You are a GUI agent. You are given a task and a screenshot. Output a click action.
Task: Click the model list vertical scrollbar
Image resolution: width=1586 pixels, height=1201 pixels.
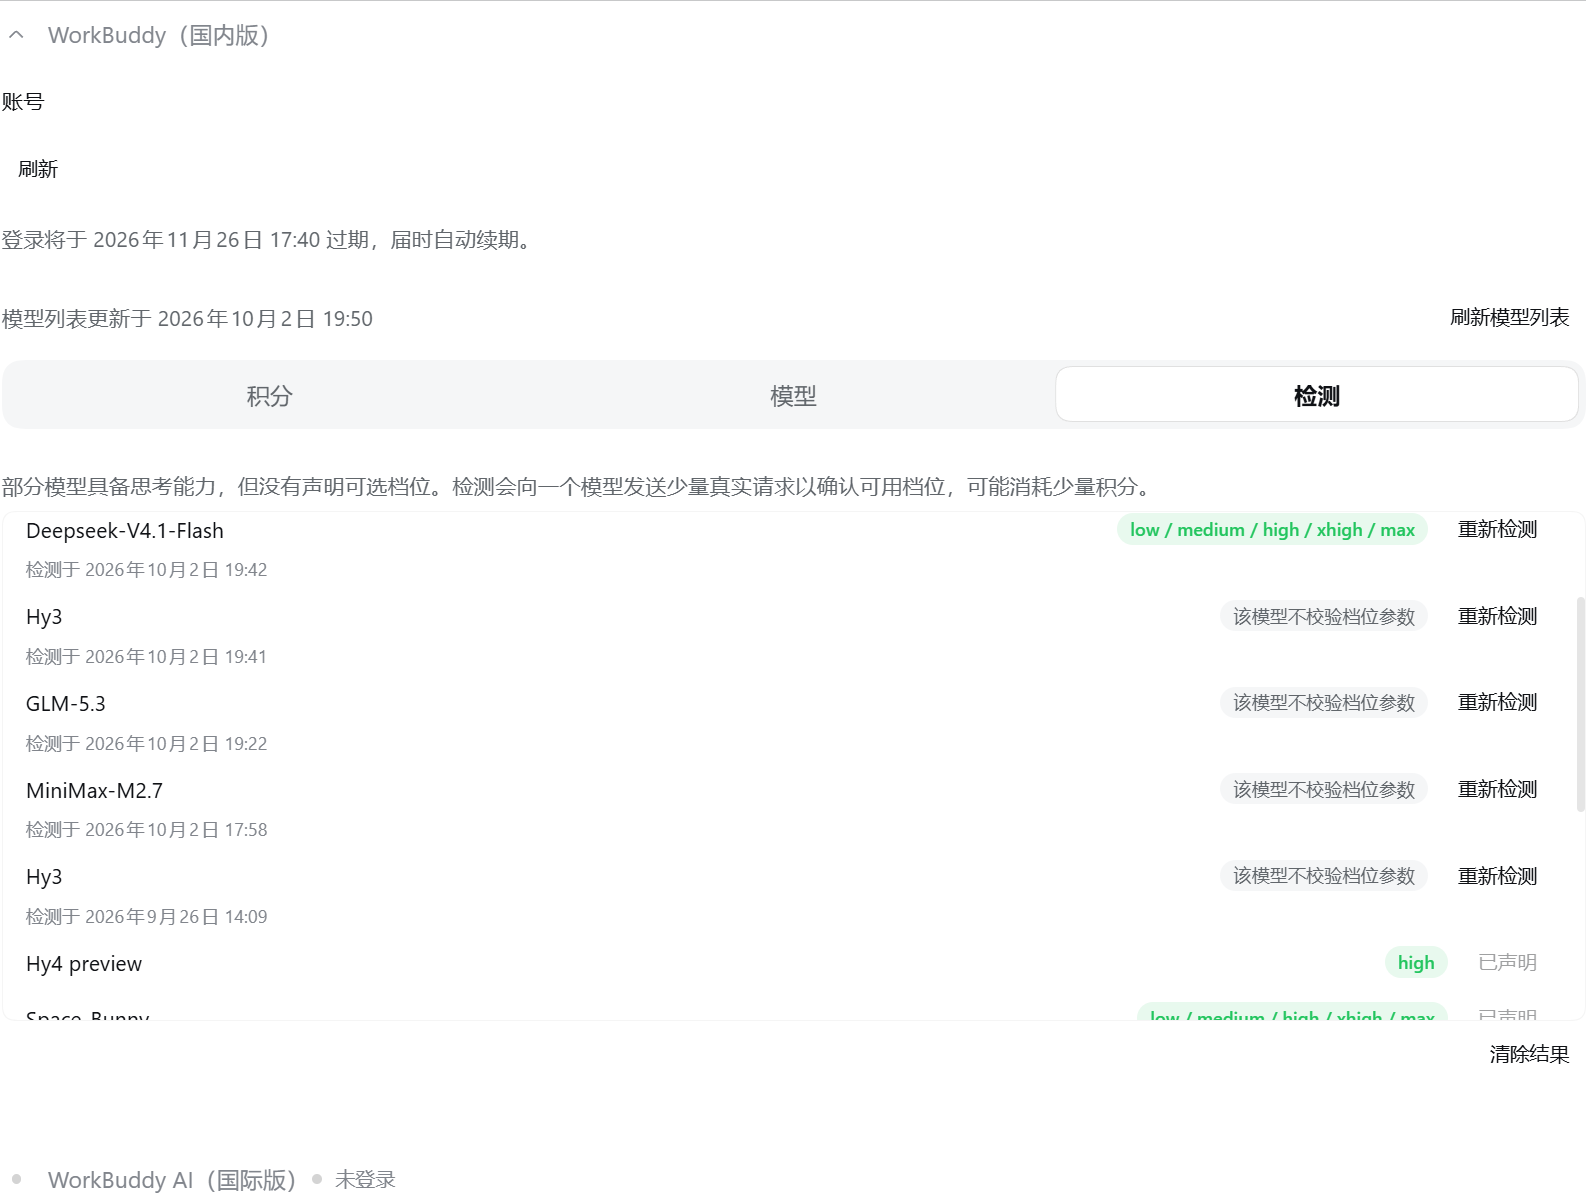[1580, 704]
